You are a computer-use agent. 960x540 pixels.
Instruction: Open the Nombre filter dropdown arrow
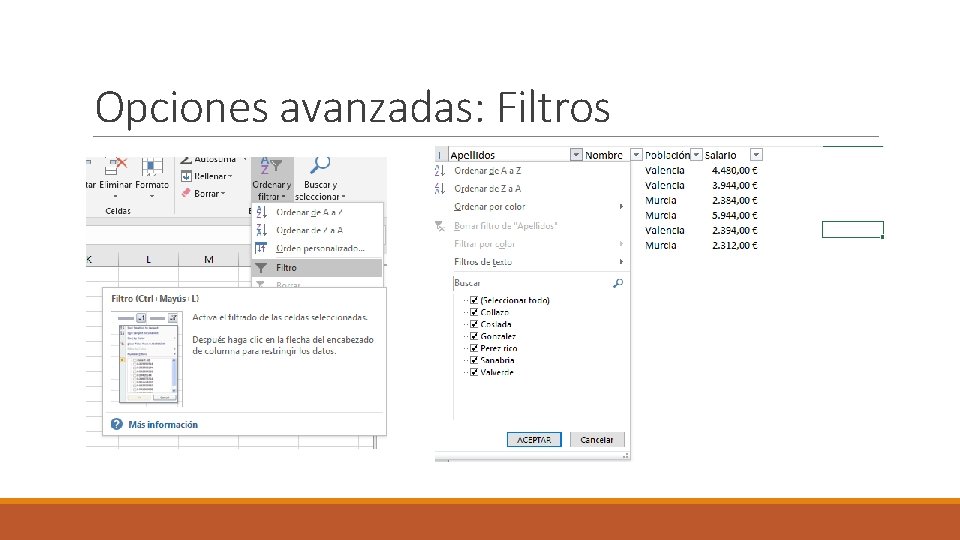[x=636, y=155]
